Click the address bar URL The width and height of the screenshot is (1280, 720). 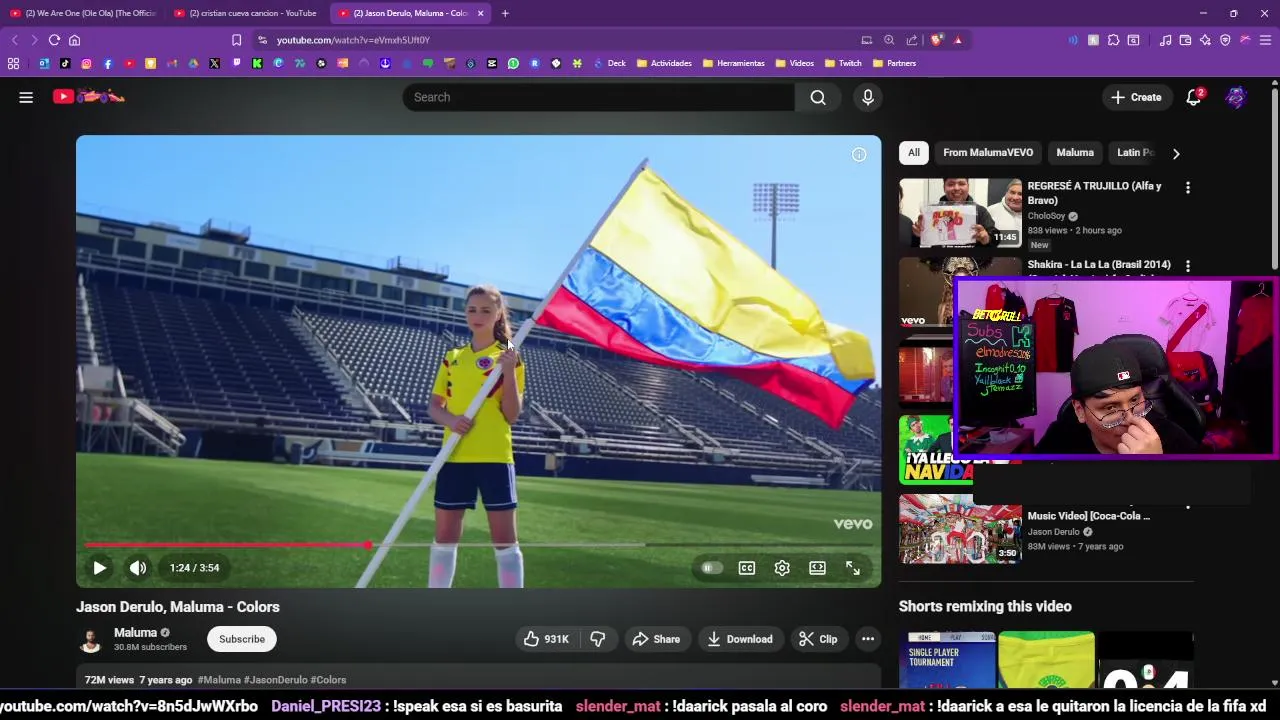coord(353,40)
